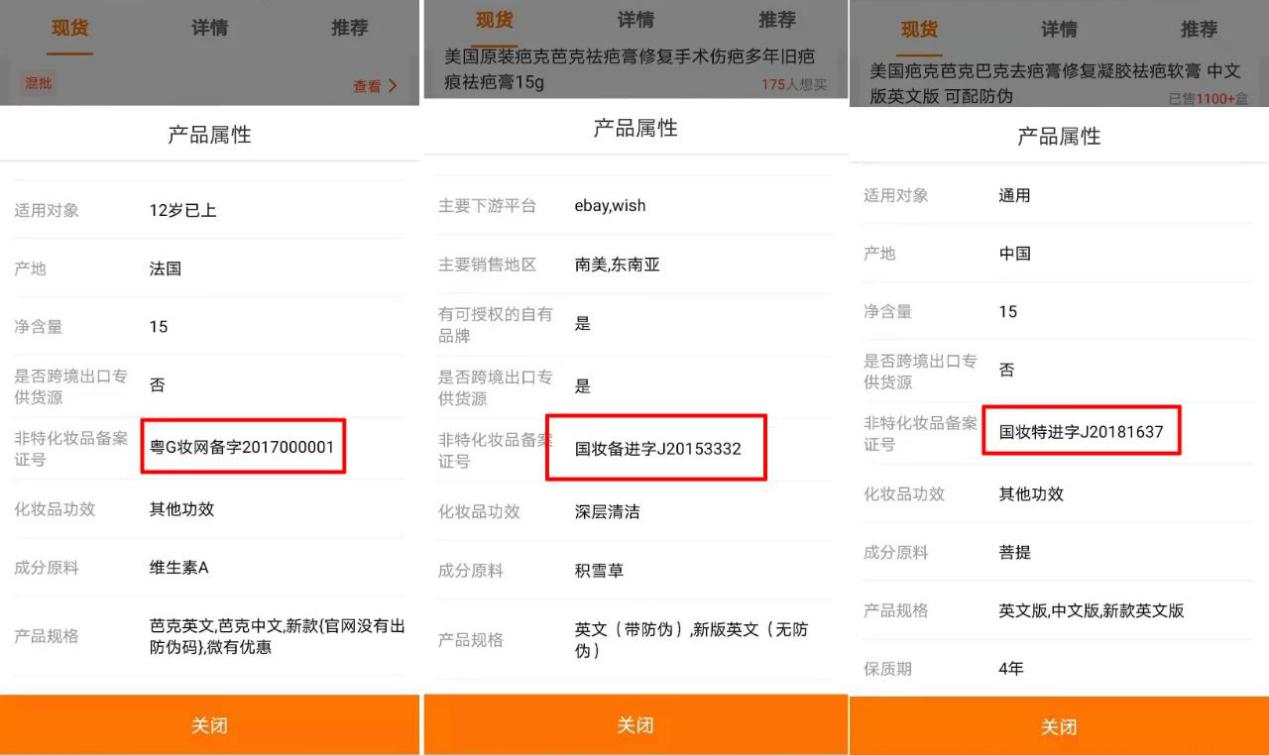Select the shelf life value 4年
The height and width of the screenshot is (755, 1269).
coord(1011,669)
